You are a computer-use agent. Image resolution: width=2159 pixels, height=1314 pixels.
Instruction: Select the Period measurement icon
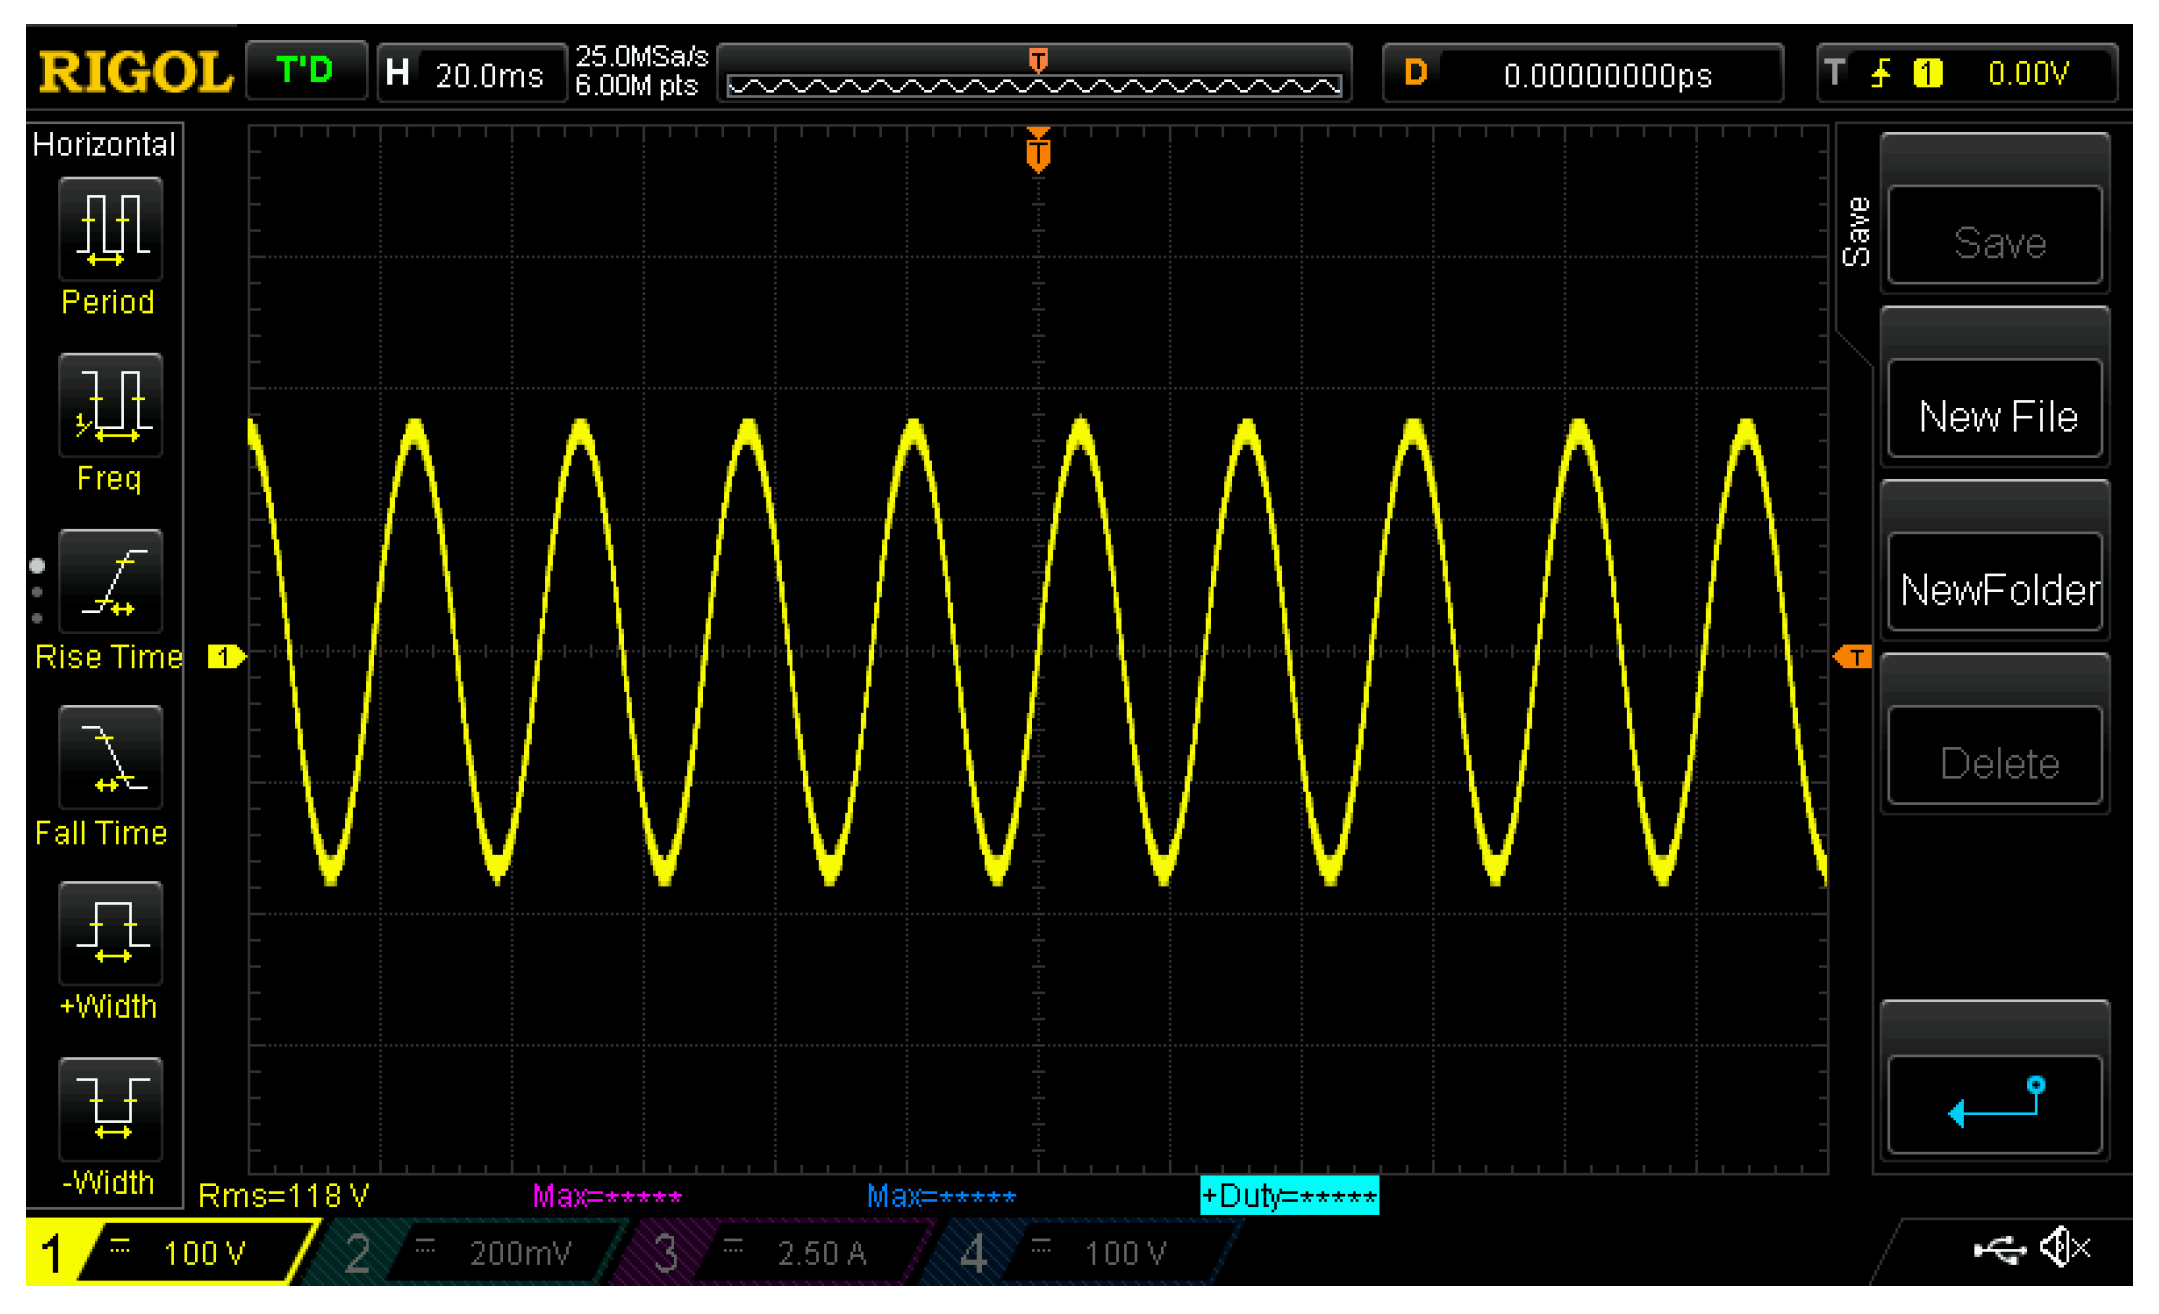(x=110, y=228)
